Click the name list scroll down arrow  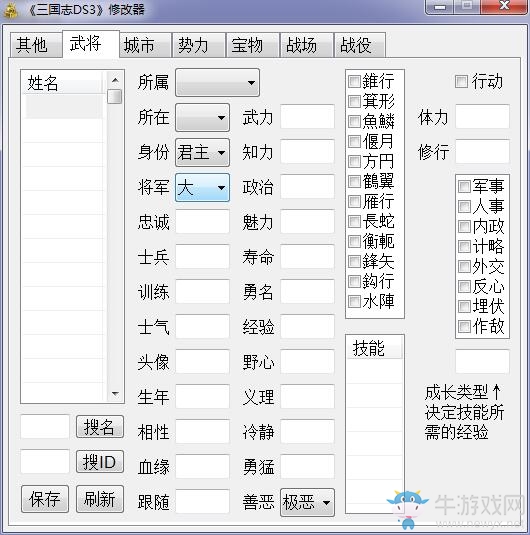click(115, 394)
